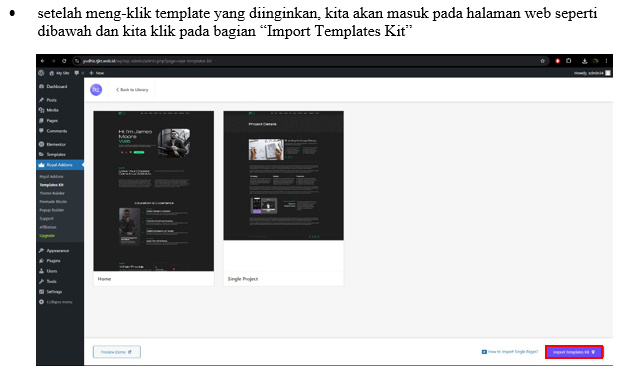Open the Home template thumbnail
634x376 pixels.
point(154,191)
